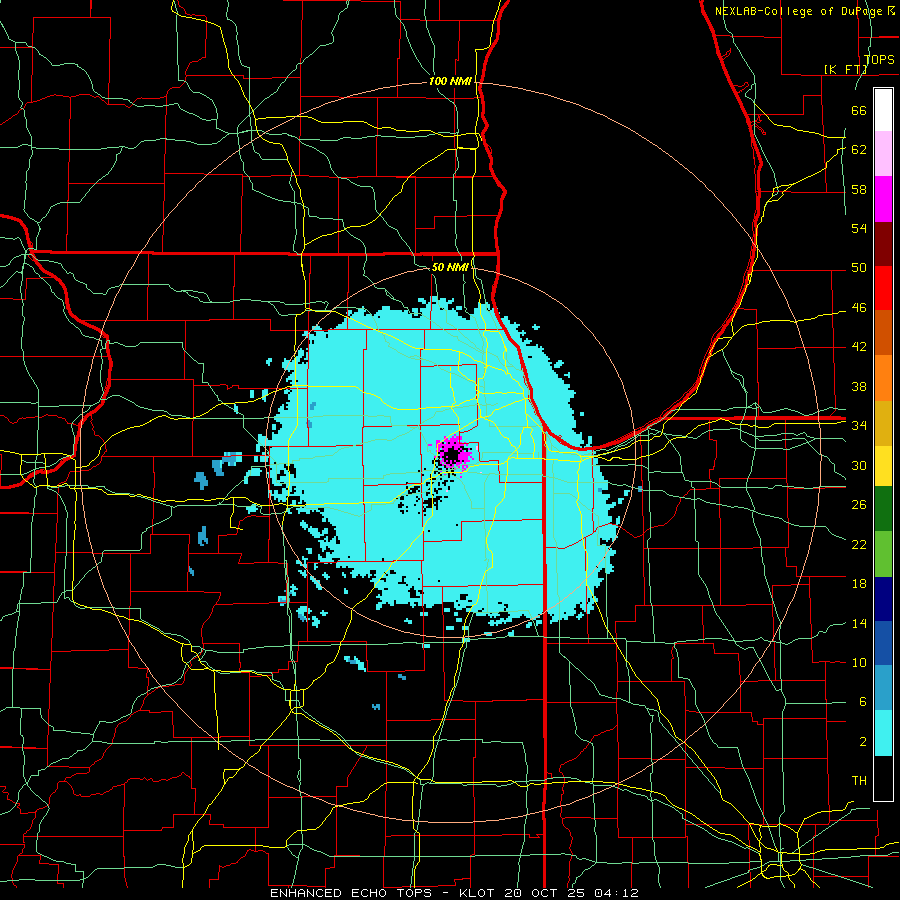Click the 100 NMI range ring label
Viewport: 900px width, 900px height.
pyautogui.click(x=450, y=82)
